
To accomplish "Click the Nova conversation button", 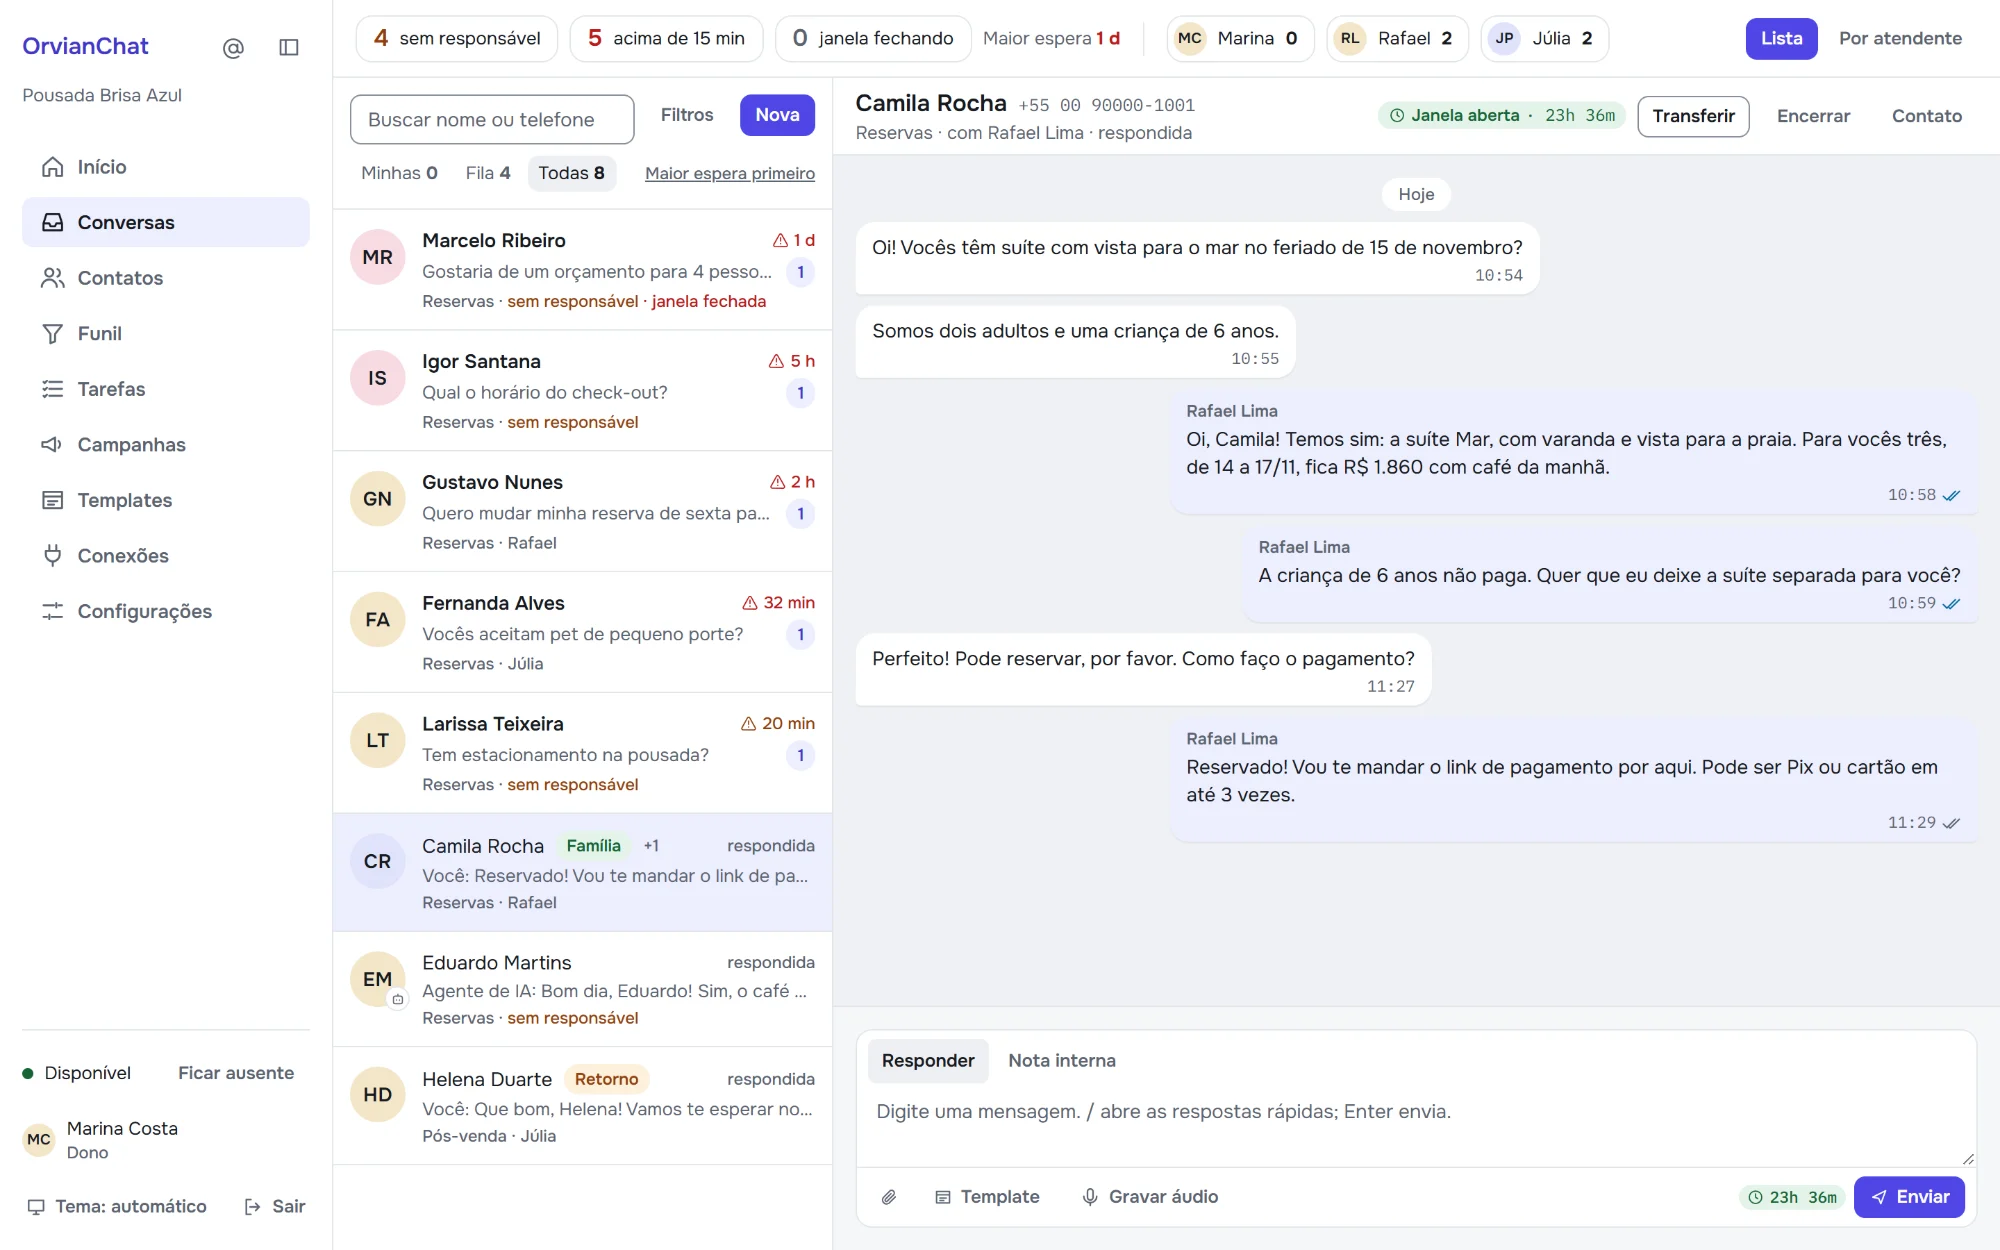I will 777,115.
